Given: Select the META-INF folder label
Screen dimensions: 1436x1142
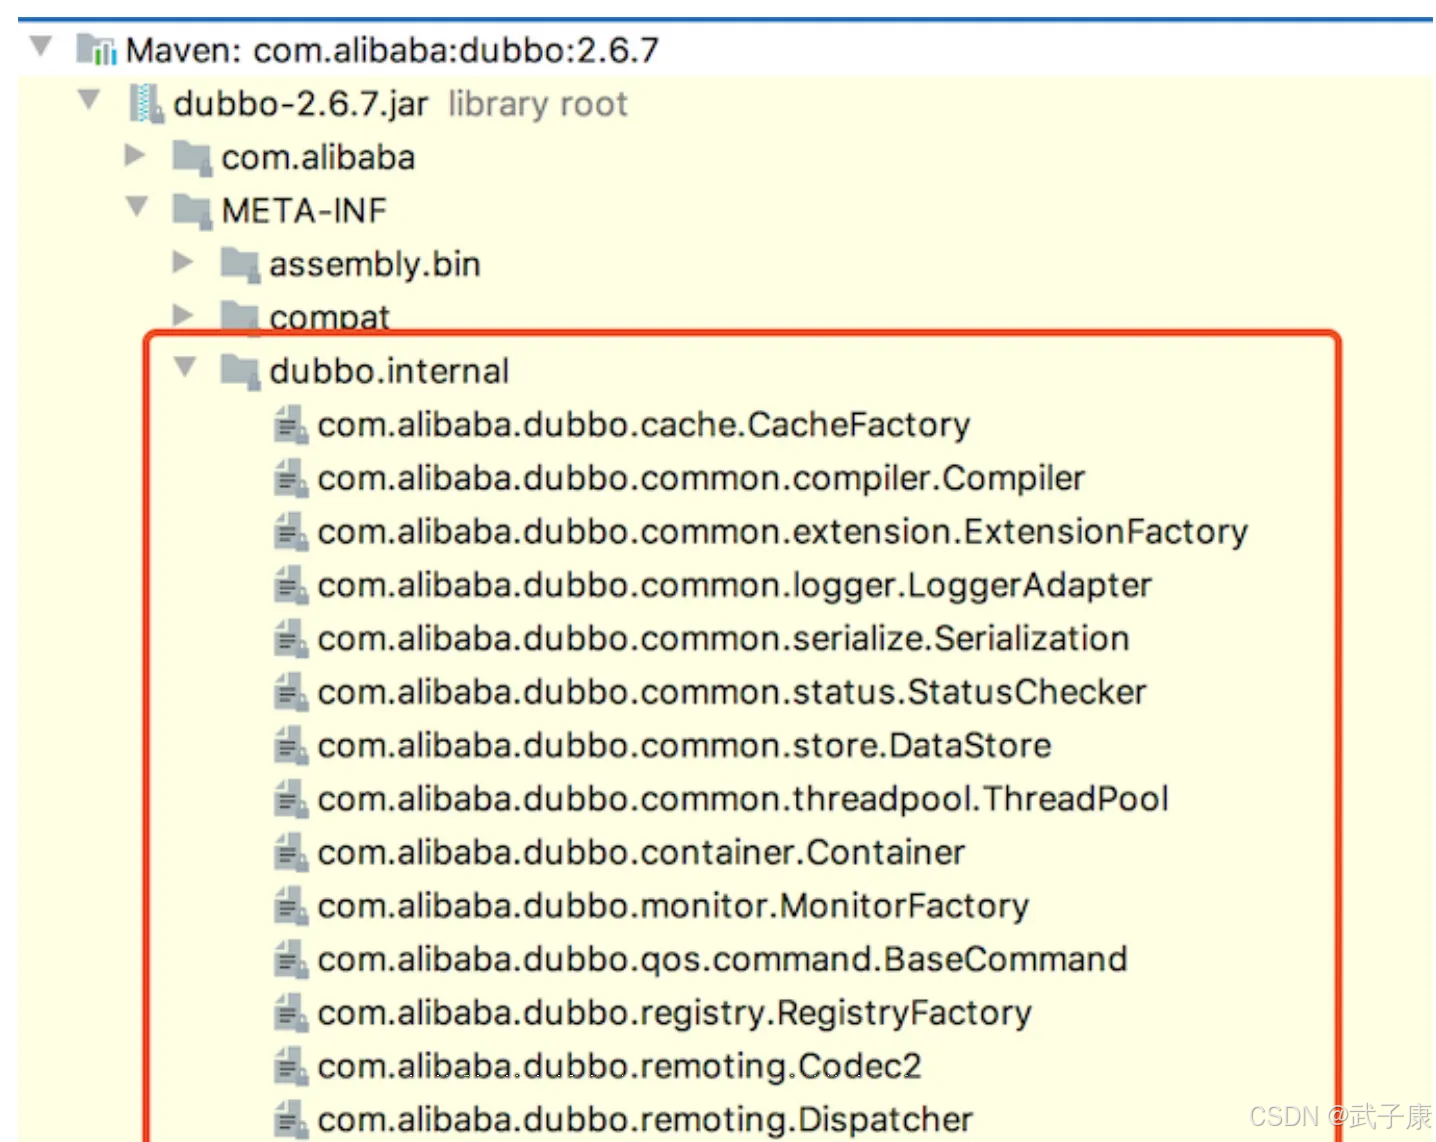Looking at the screenshot, I should [x=304, y=211].
